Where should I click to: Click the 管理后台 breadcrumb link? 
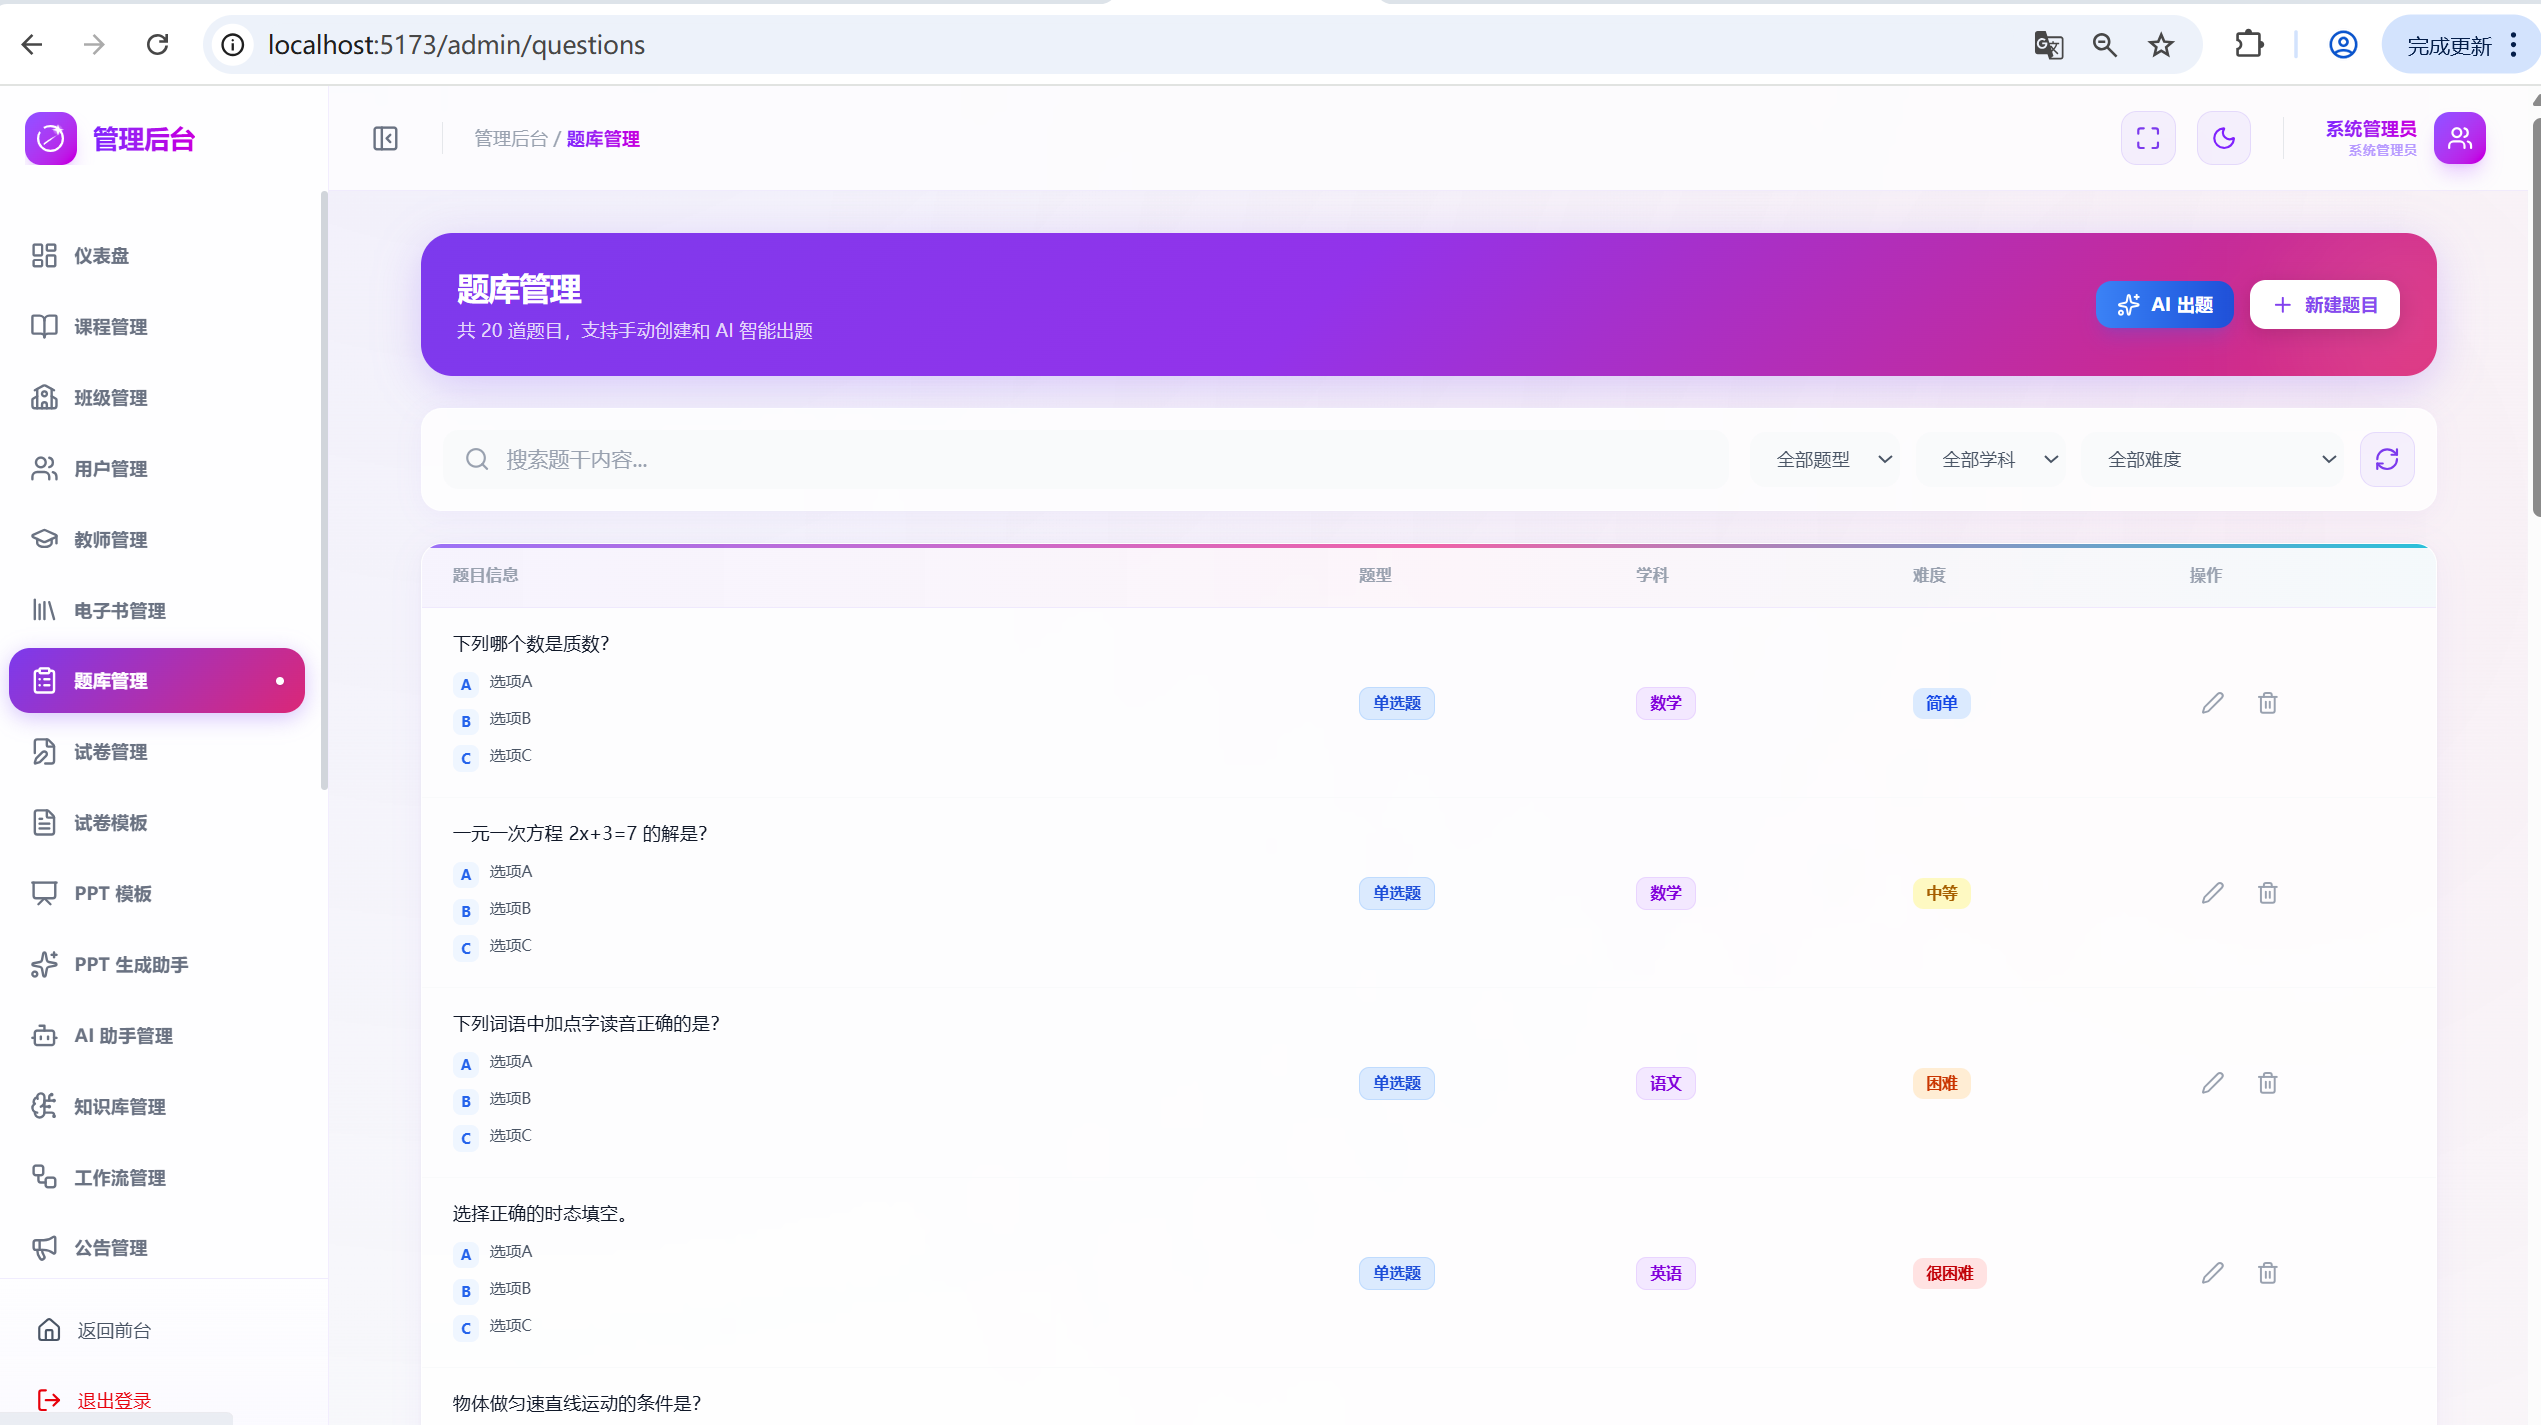point(510,138)
